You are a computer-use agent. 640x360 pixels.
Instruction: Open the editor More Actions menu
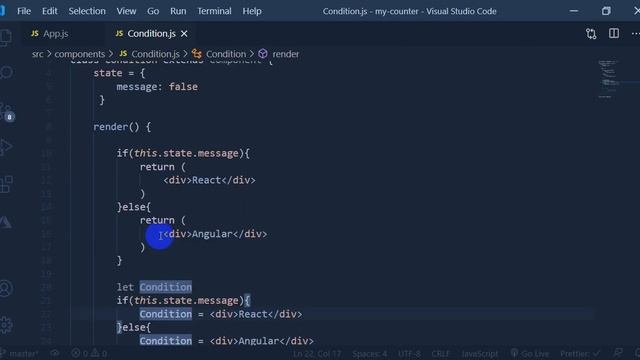coord(635,33)
